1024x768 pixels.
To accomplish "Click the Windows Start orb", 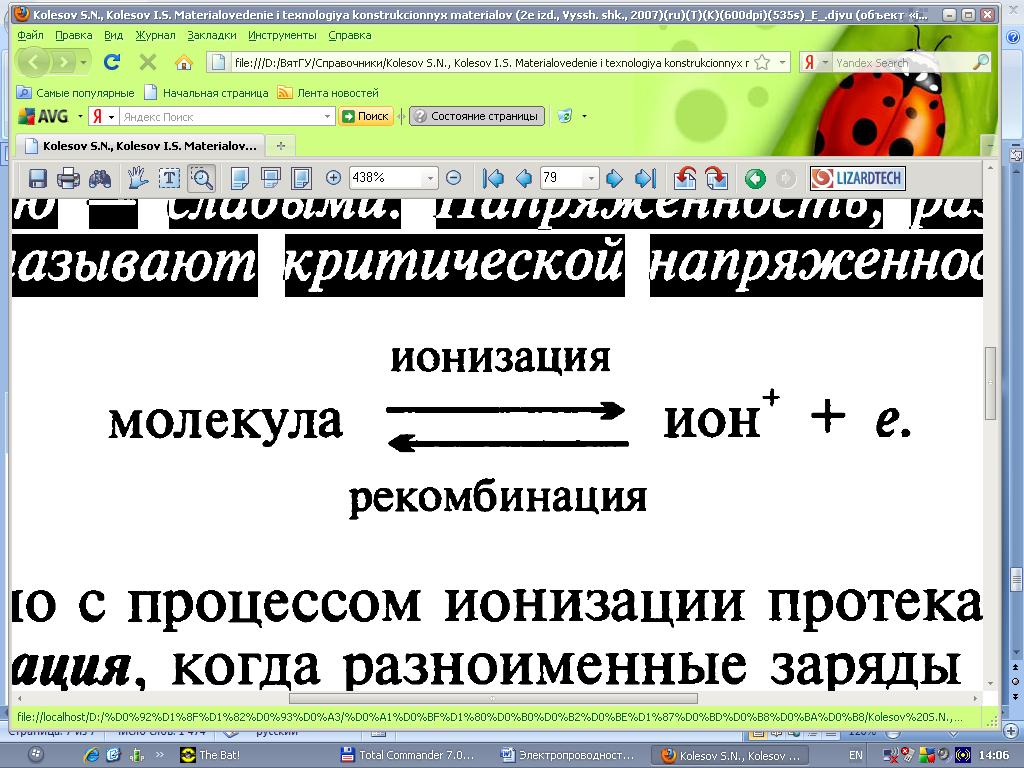I will [x=36, y=755].
